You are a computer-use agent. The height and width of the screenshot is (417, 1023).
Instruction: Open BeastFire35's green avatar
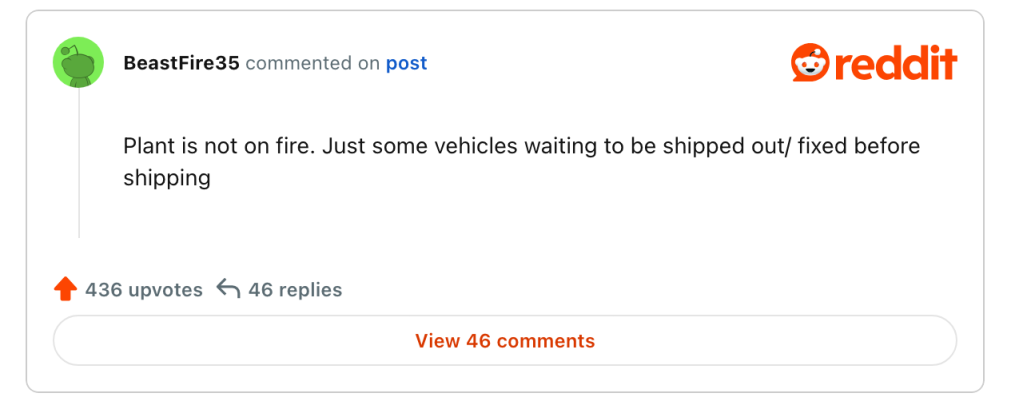tap(78, 63)
